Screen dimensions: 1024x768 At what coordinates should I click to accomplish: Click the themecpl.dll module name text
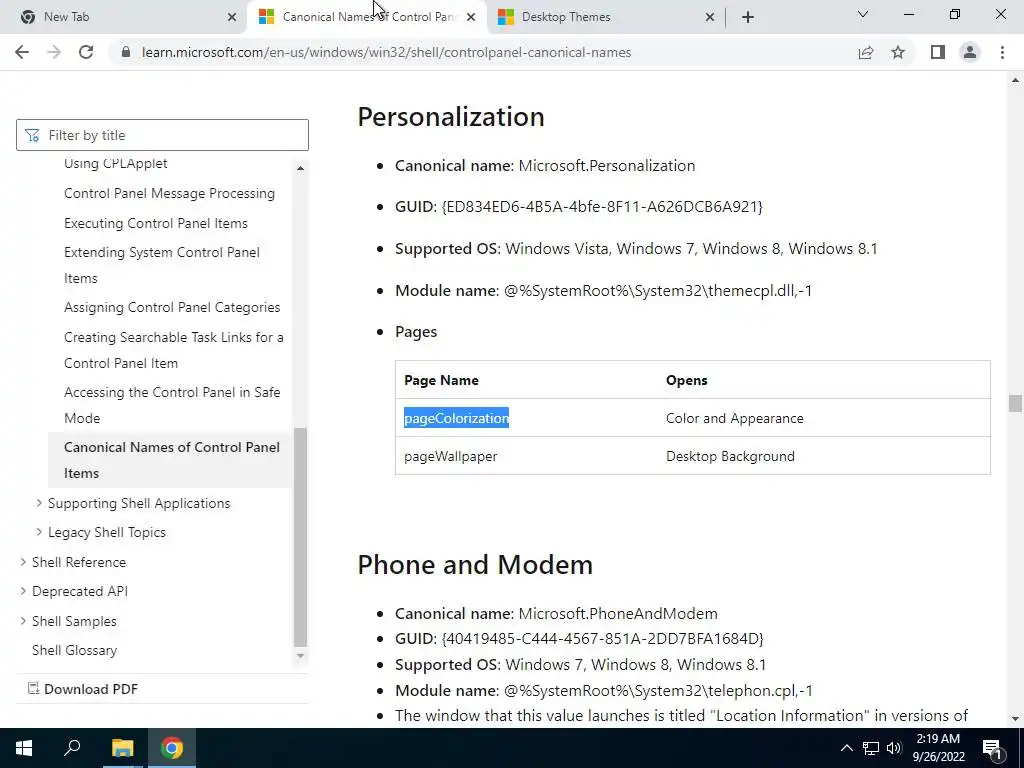[x=658, y=291]
